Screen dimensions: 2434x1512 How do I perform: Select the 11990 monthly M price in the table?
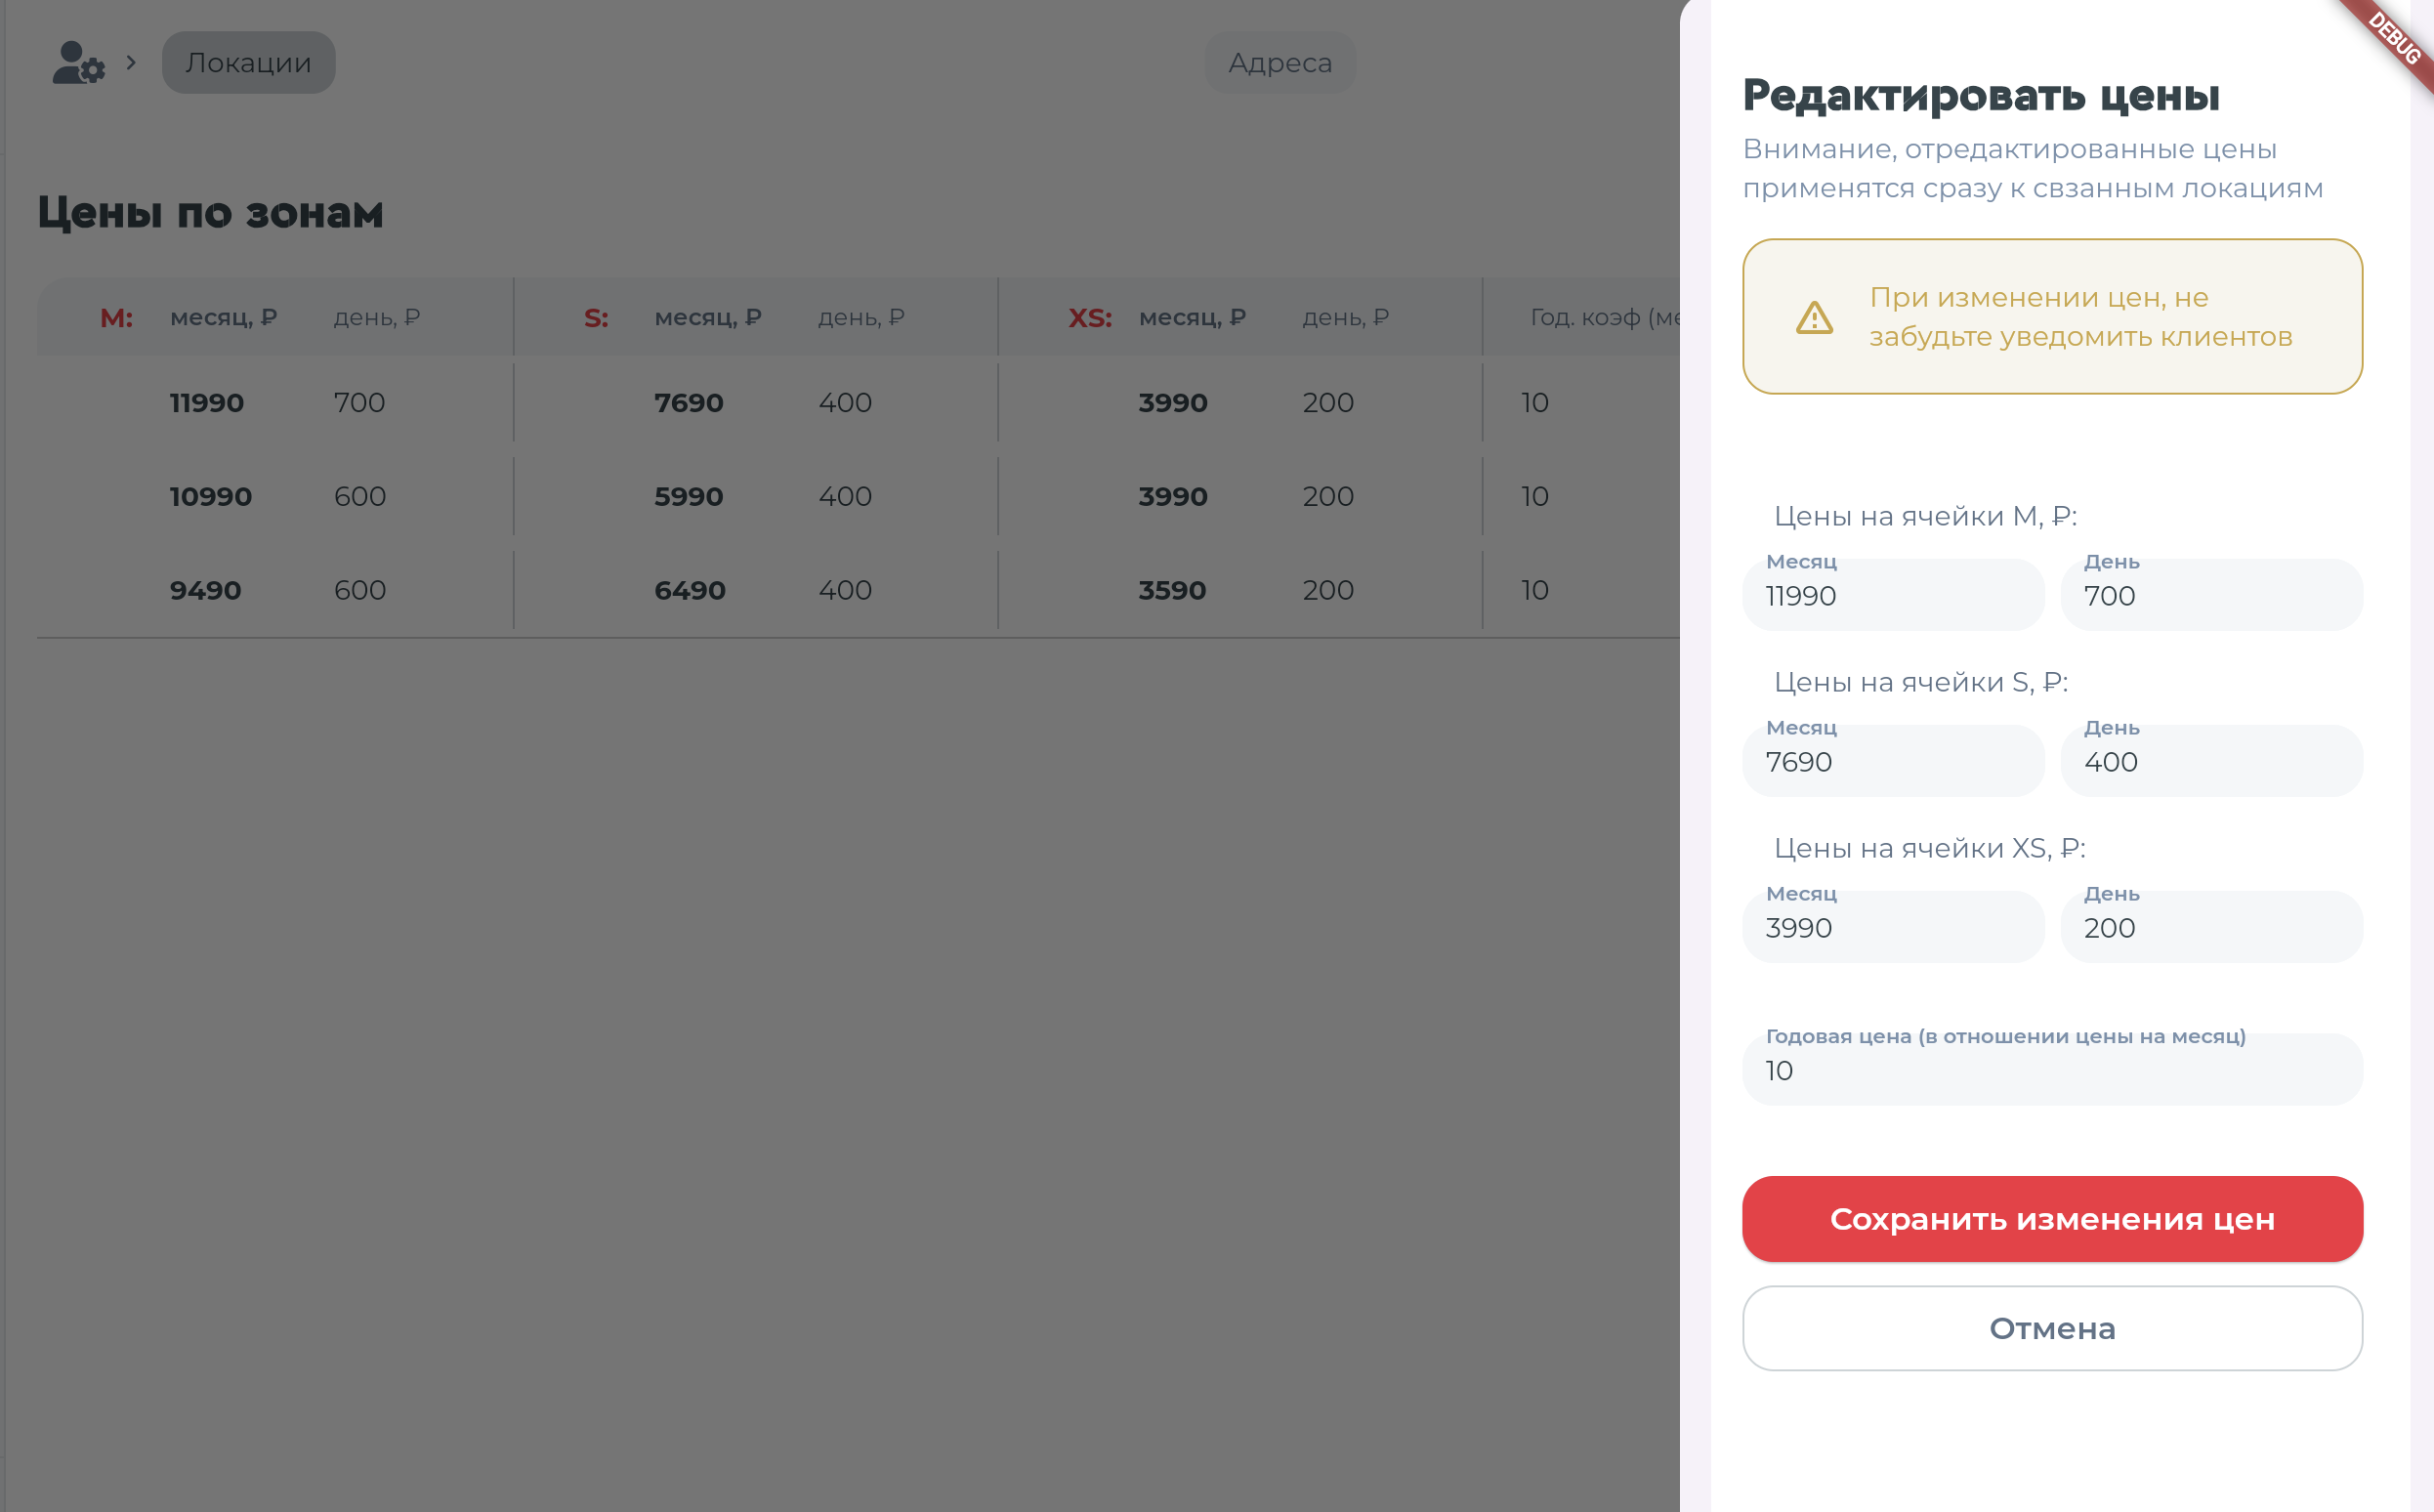(x=207, y=402)
